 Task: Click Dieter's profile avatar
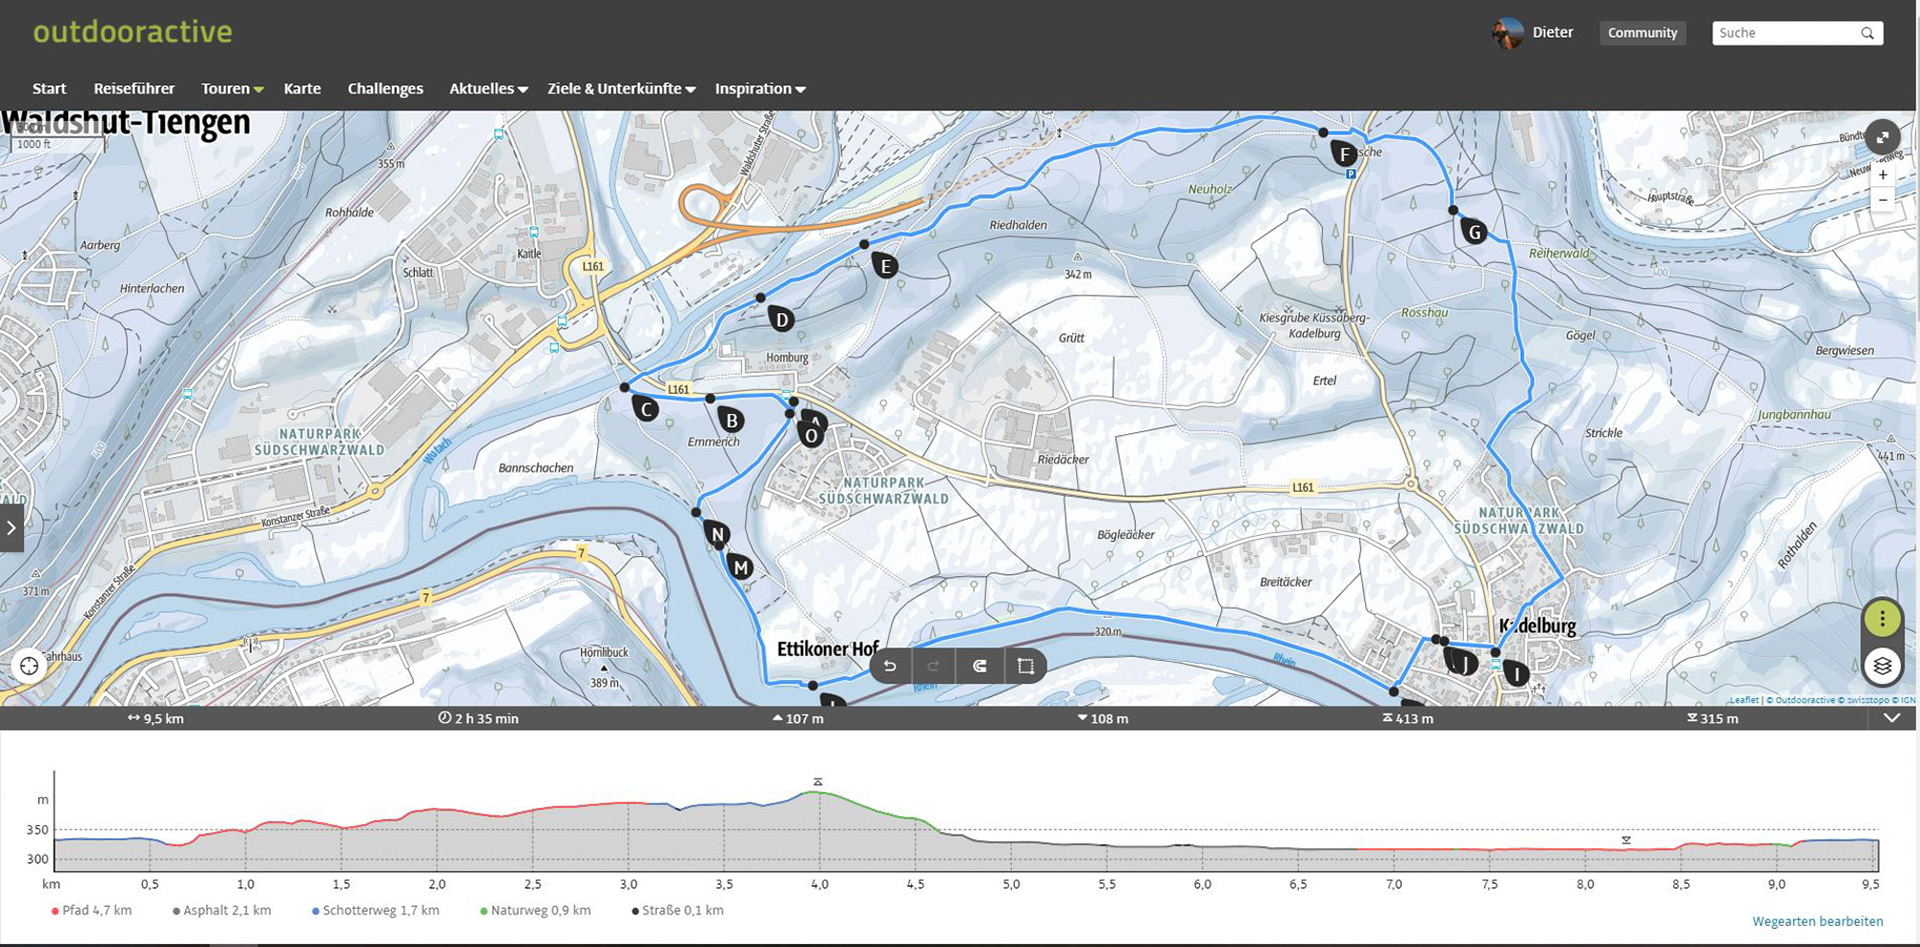point(1507,33)
